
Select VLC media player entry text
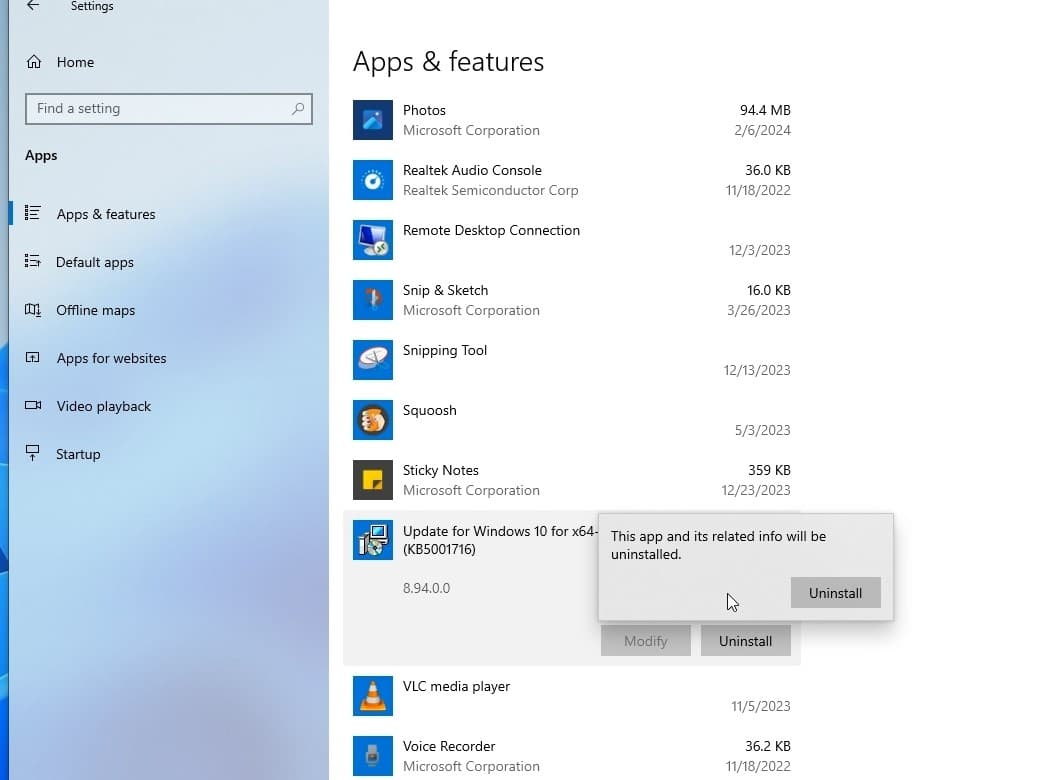[x=456, y=686]
